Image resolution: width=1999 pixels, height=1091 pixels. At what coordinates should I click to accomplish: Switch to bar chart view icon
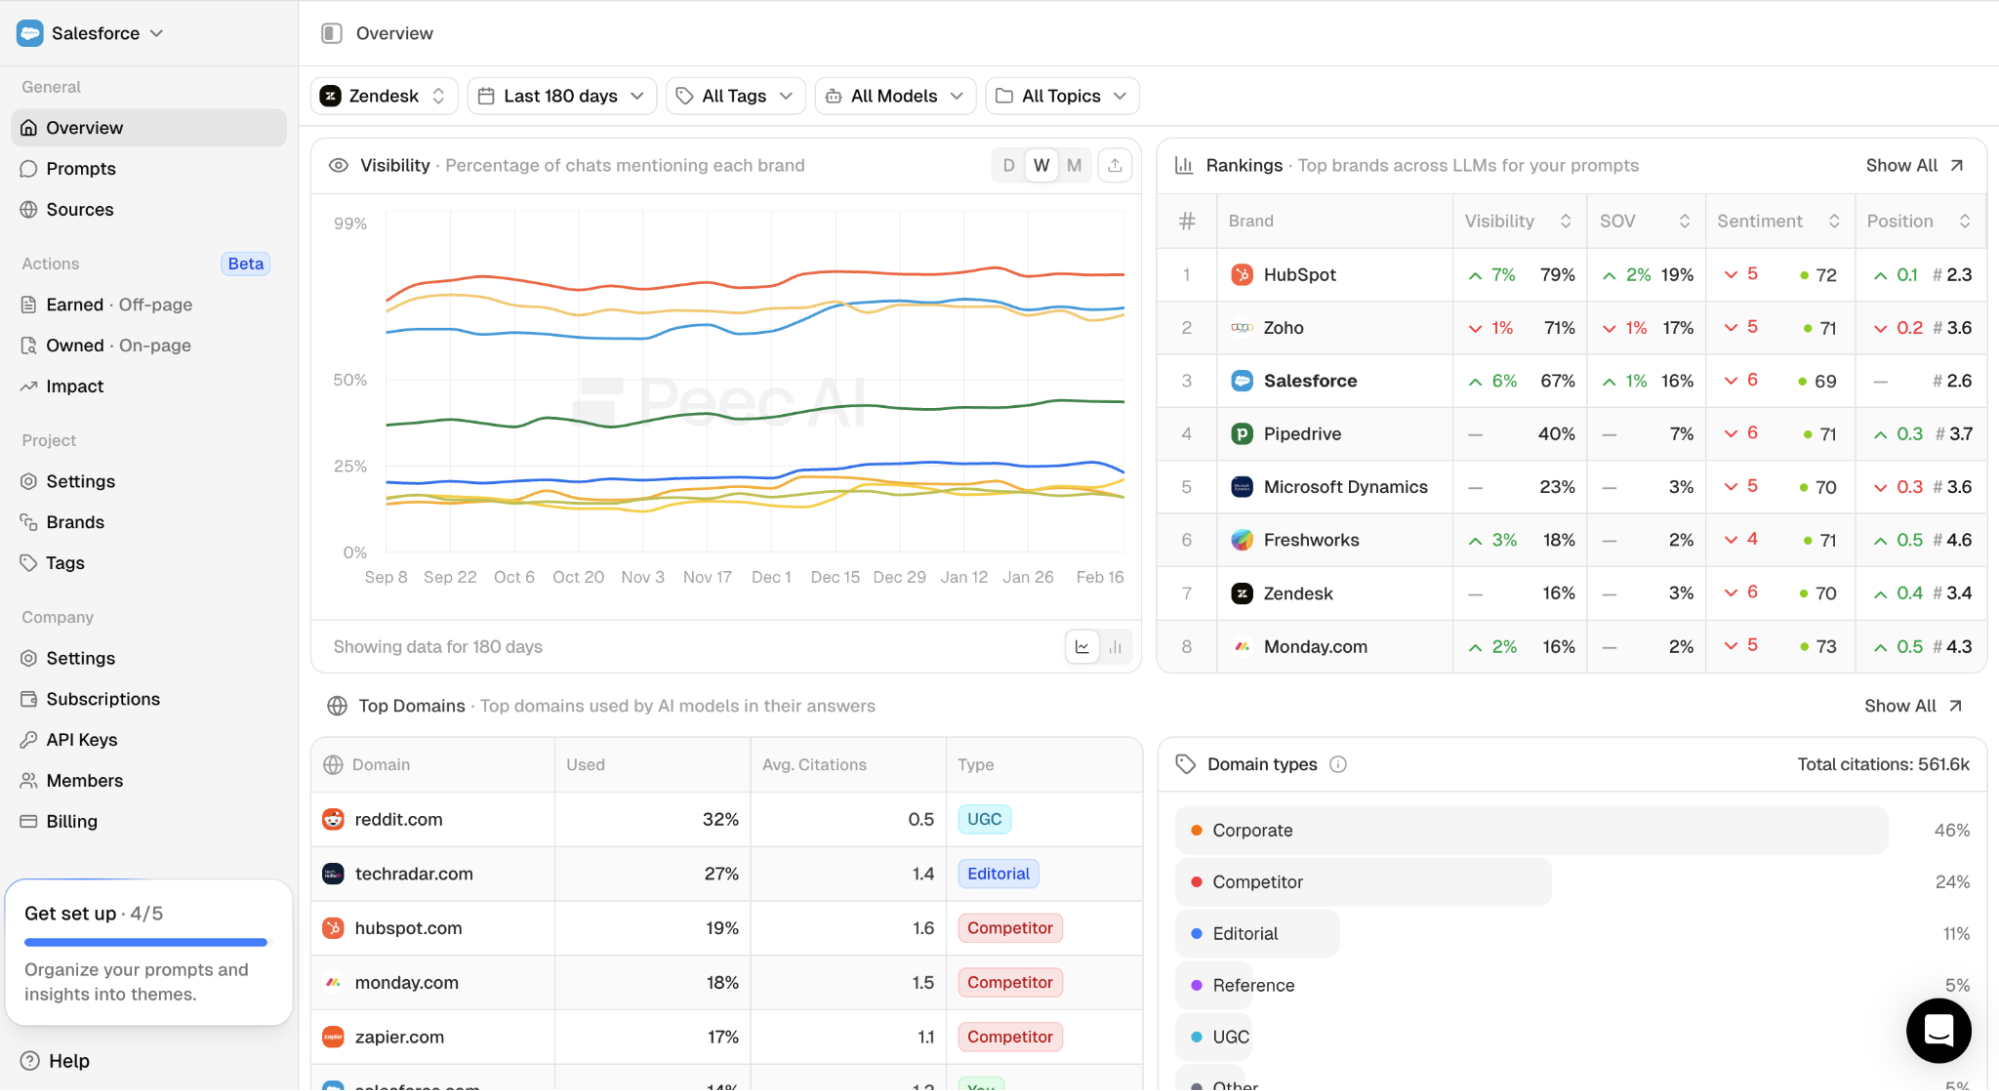click(x=1115, y=647)
